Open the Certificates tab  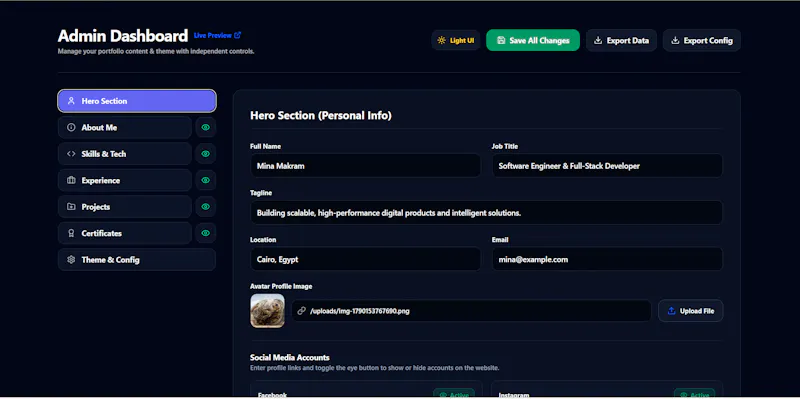pos(124,233)
